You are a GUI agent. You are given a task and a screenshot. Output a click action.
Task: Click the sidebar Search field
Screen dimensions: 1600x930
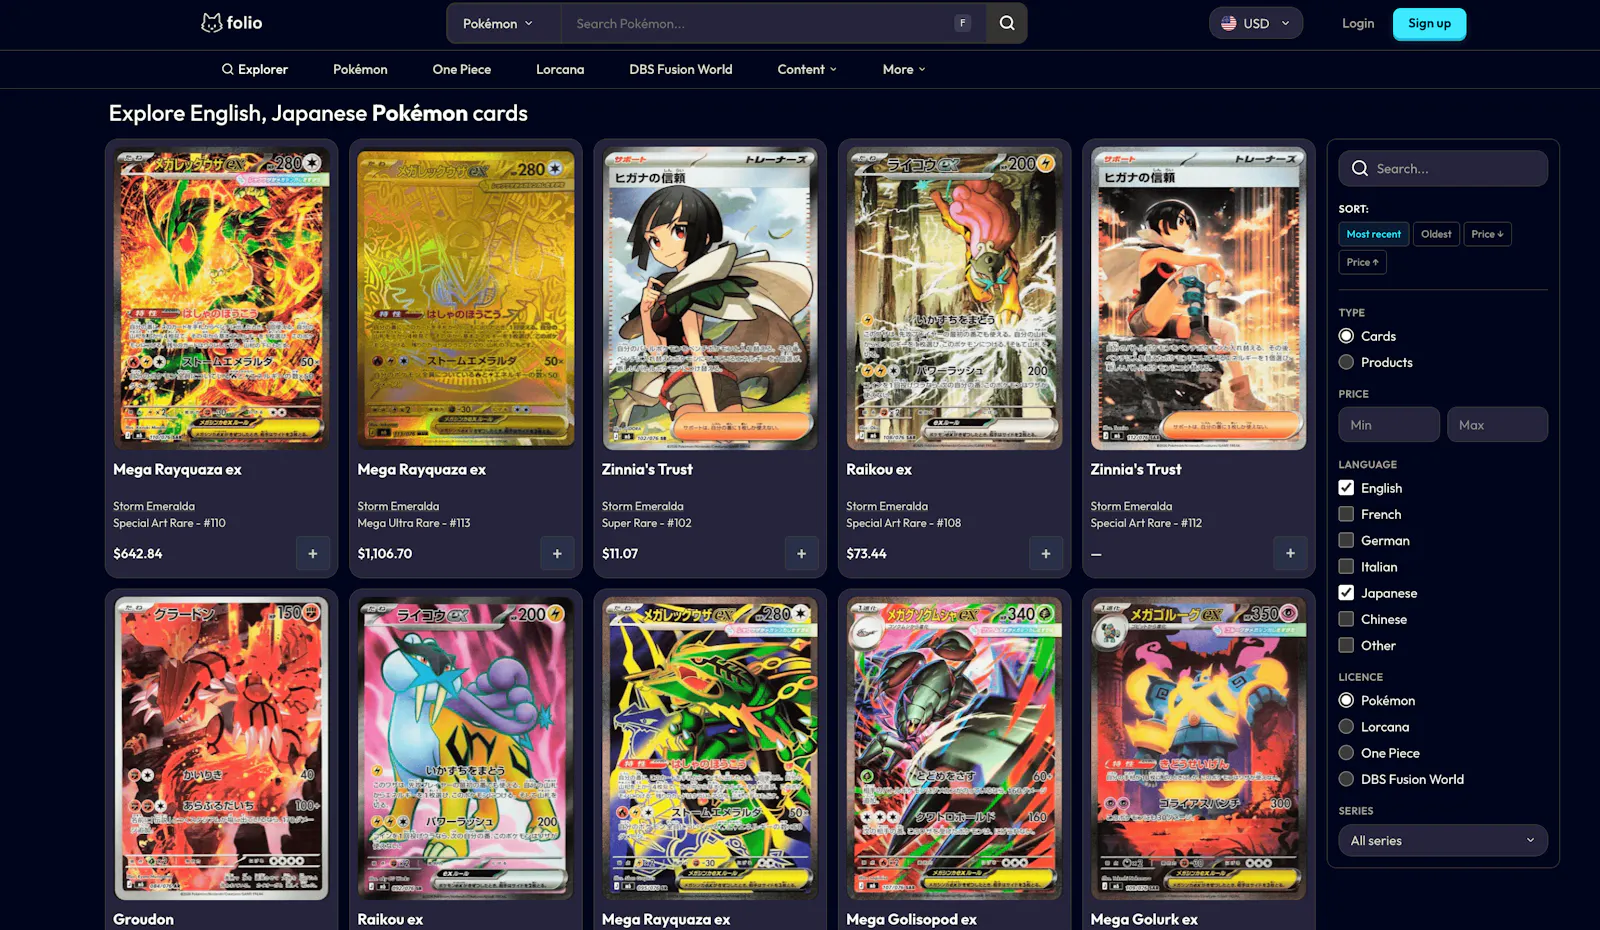pyautogui.click(x=1443, y=168)
